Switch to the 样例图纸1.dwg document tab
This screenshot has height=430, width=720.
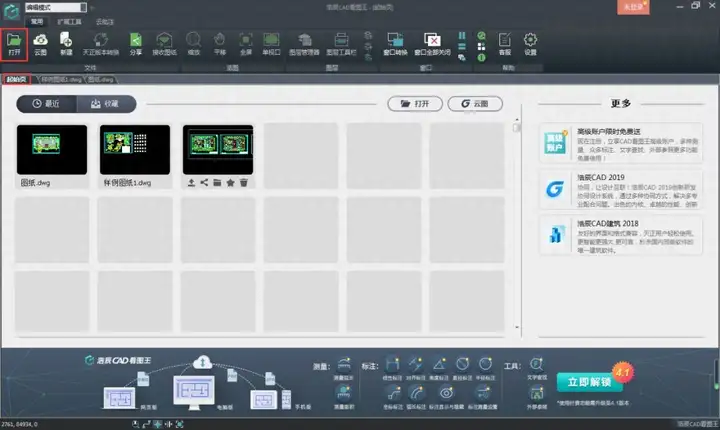(x=60, y=79)
